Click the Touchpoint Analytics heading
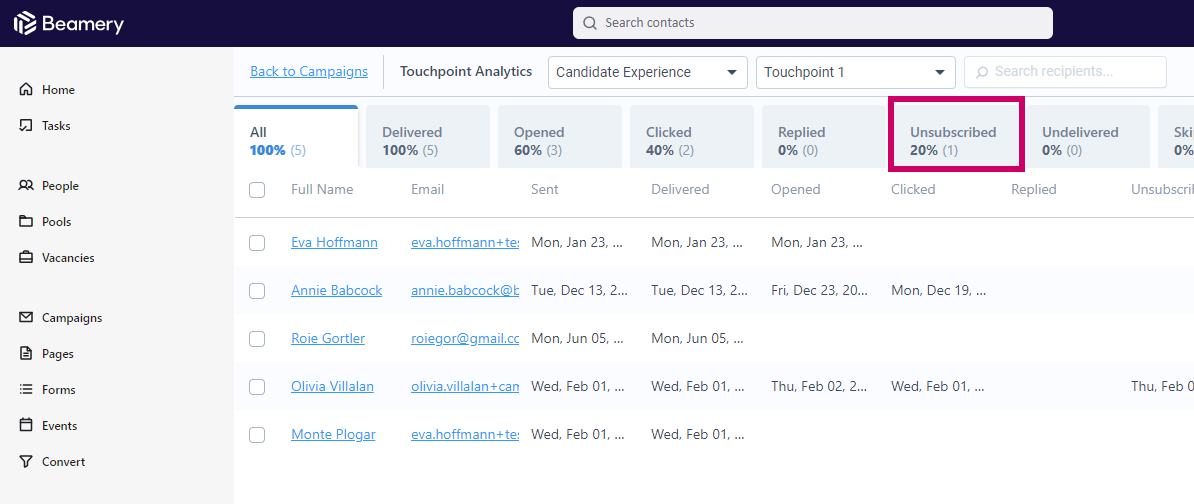 (466, 72)
